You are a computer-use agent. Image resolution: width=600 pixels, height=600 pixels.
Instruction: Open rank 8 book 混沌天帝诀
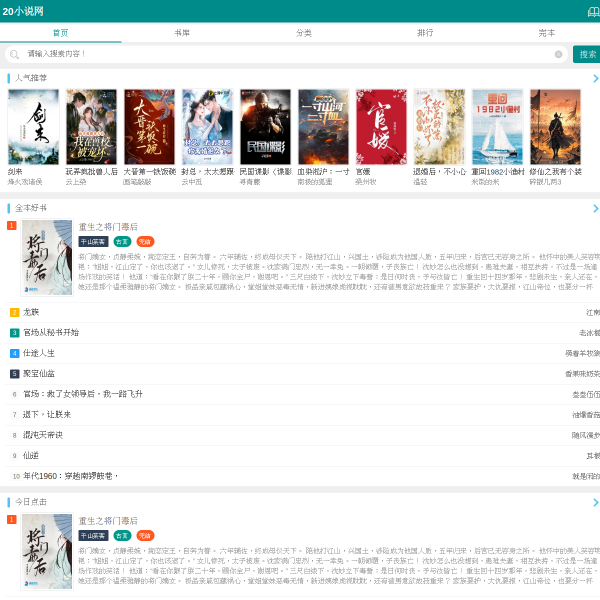click(x=43, y=435)
